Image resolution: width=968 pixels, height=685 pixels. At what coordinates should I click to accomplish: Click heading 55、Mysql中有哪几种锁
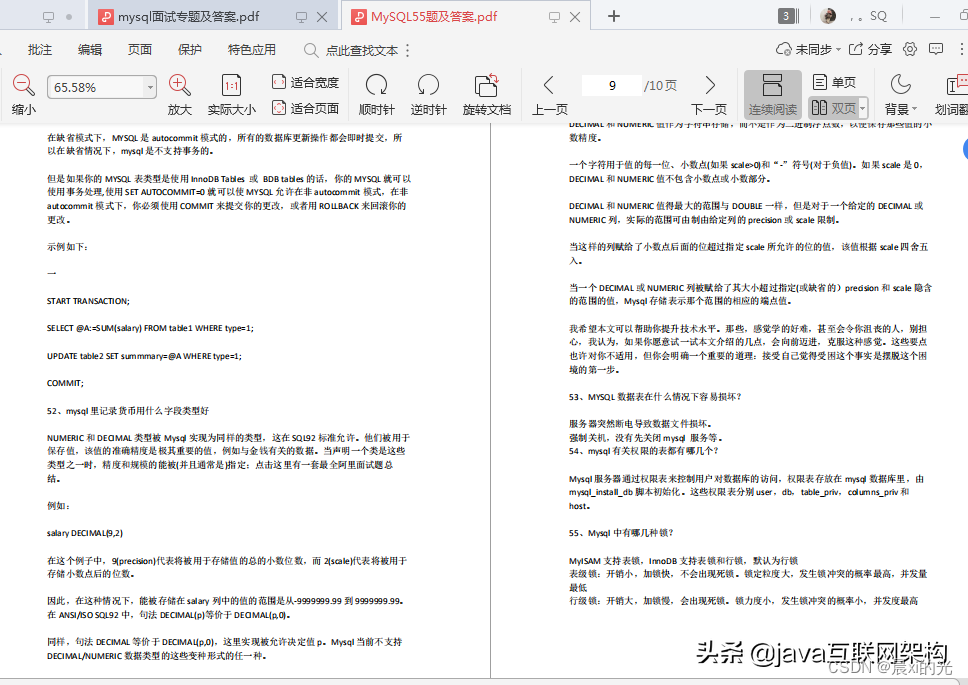621,533
